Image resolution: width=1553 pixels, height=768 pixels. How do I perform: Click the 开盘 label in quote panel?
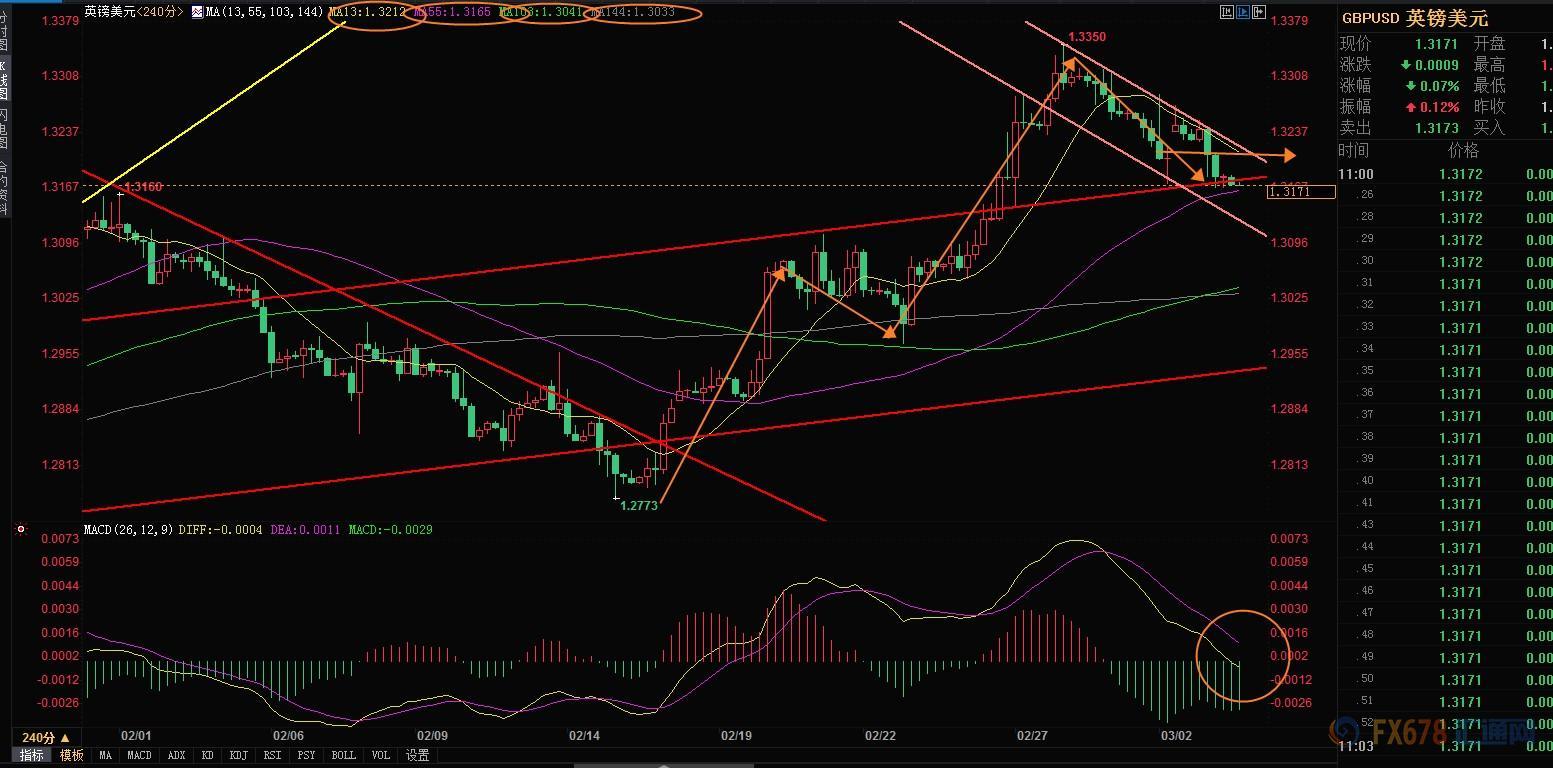(1489, 44)
